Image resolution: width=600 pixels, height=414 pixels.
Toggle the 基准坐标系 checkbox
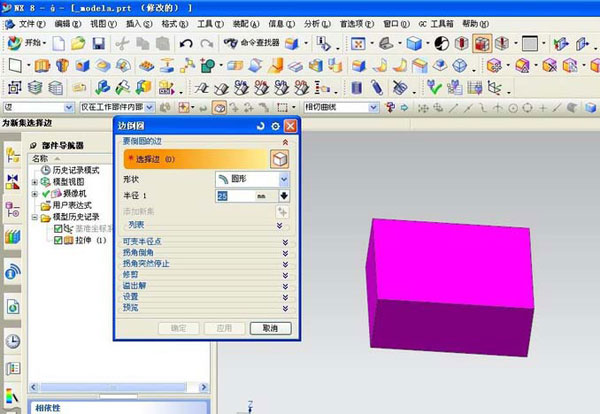point(58,228)
